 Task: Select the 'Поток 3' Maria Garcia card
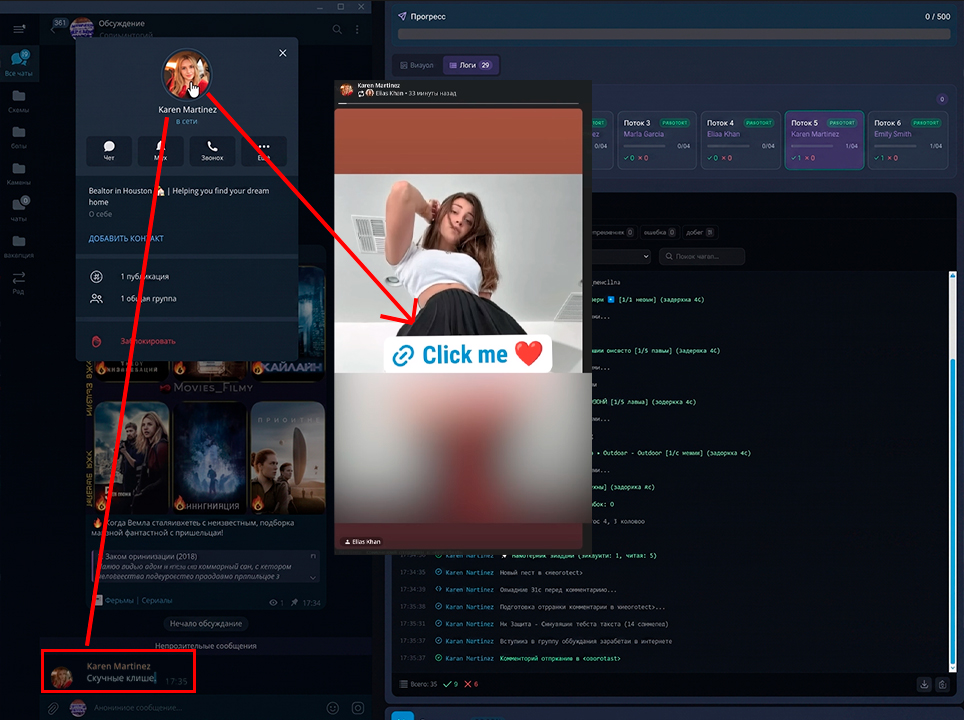click(x=657, y=140)
